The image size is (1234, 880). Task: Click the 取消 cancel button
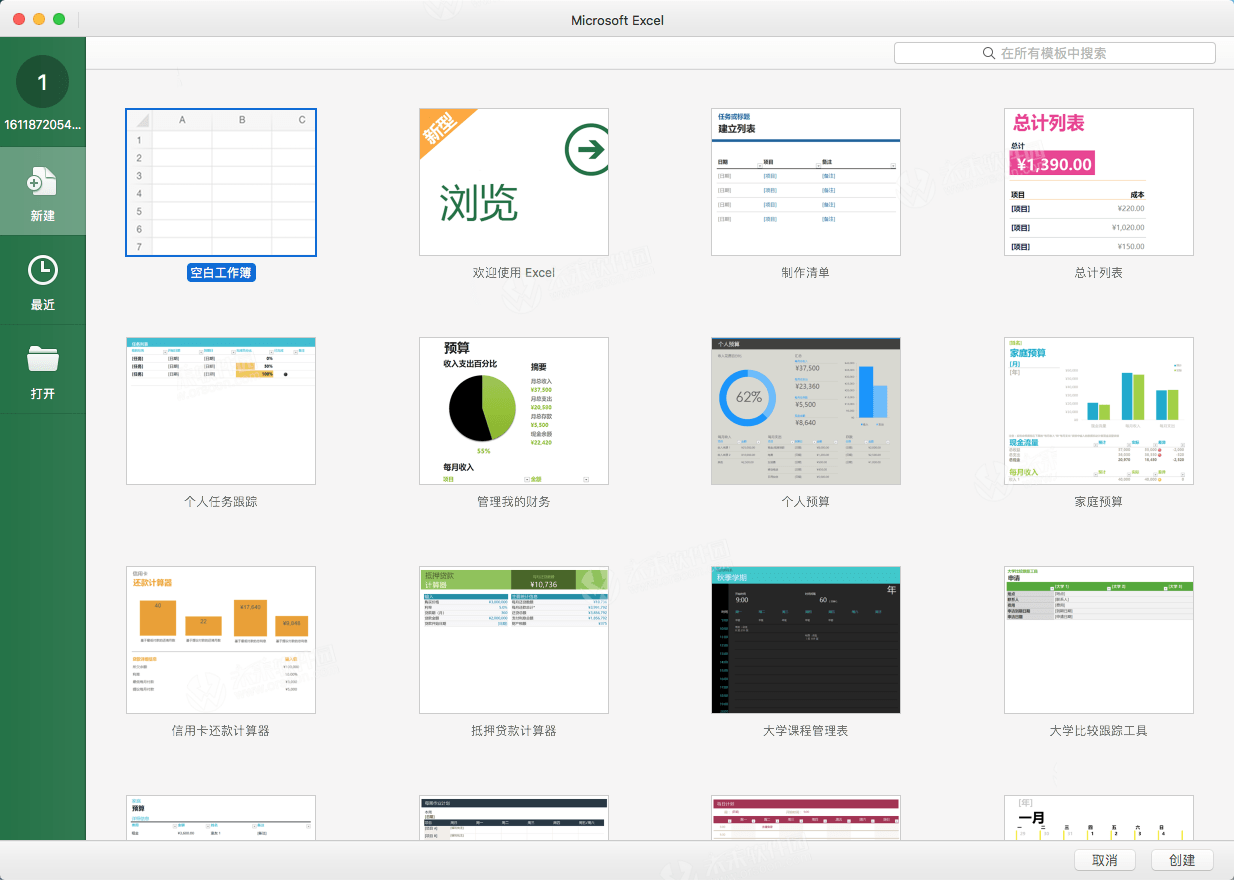click(x=1105, y=860)
